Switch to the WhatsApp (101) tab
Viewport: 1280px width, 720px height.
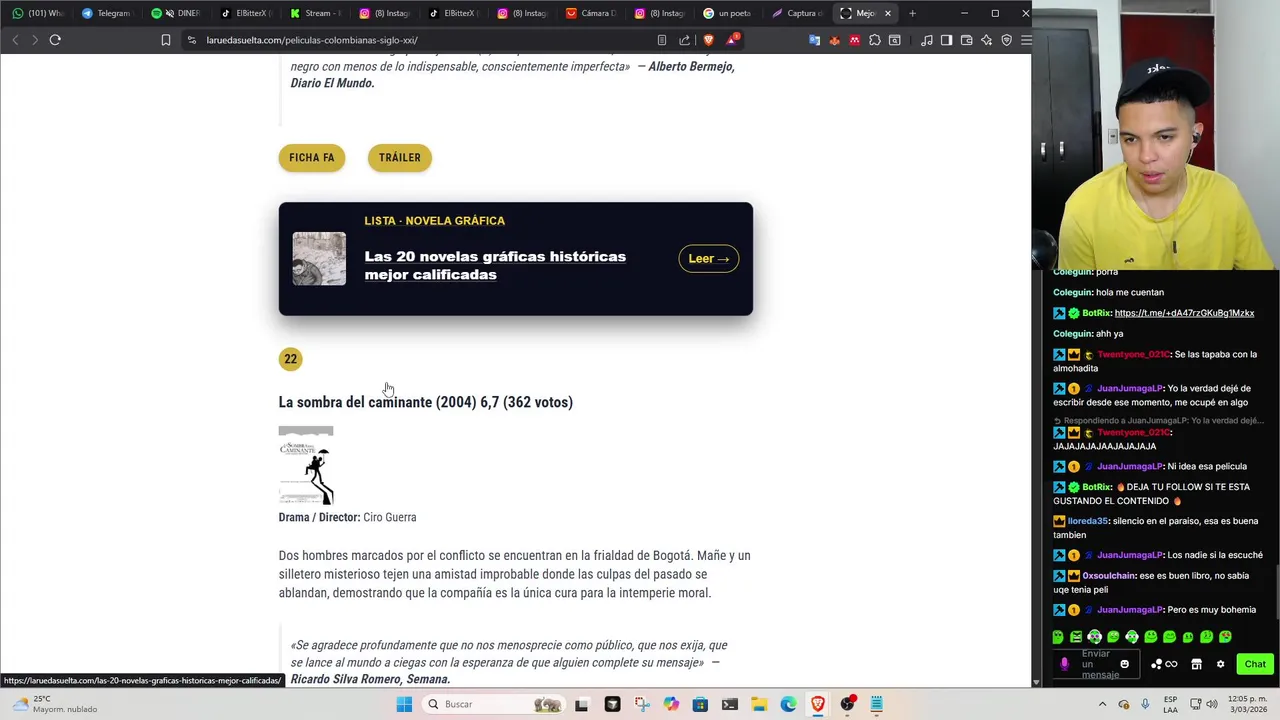pyautogui.click(x=37, y=13)
